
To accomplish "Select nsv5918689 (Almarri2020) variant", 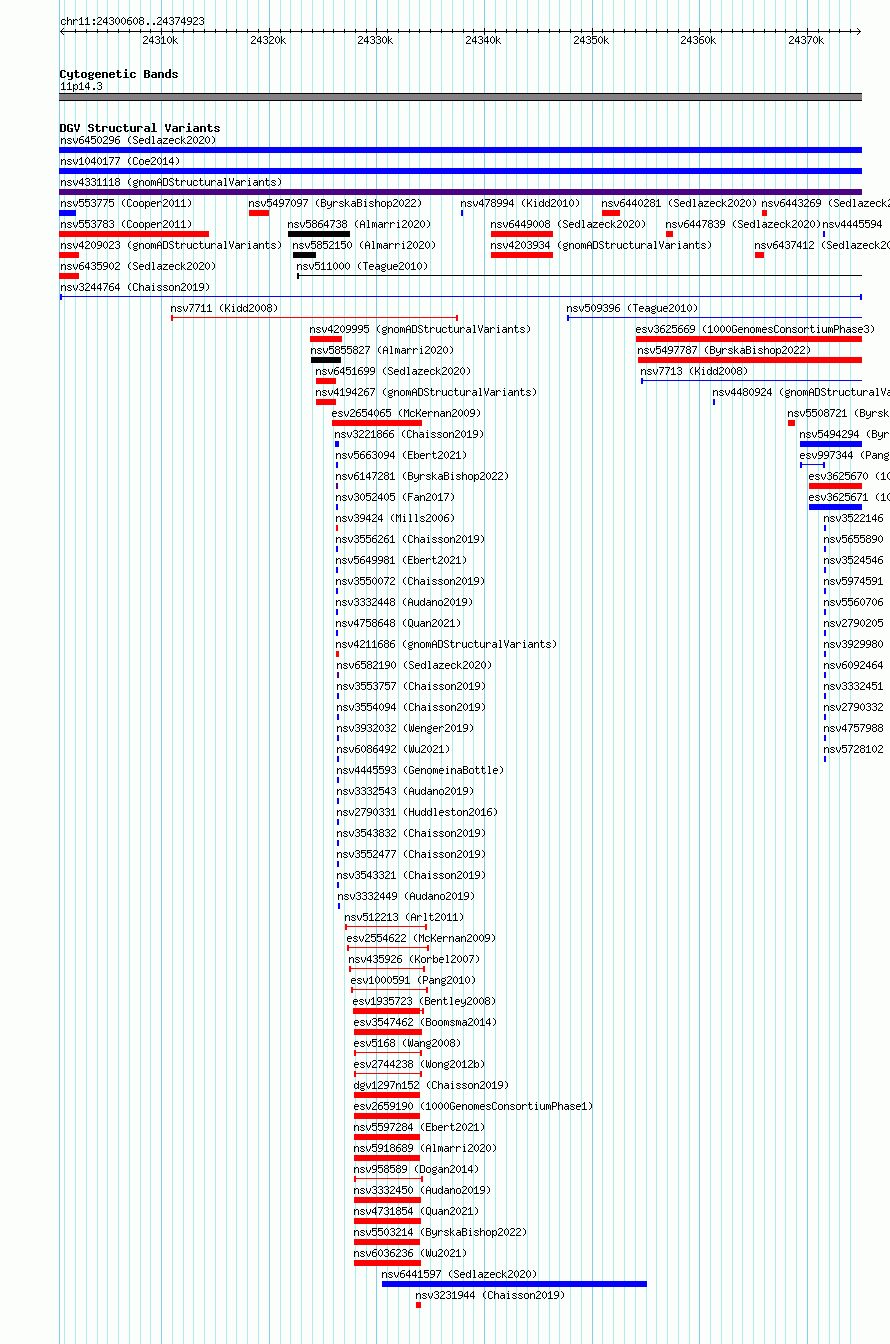I will point(425,1148).
